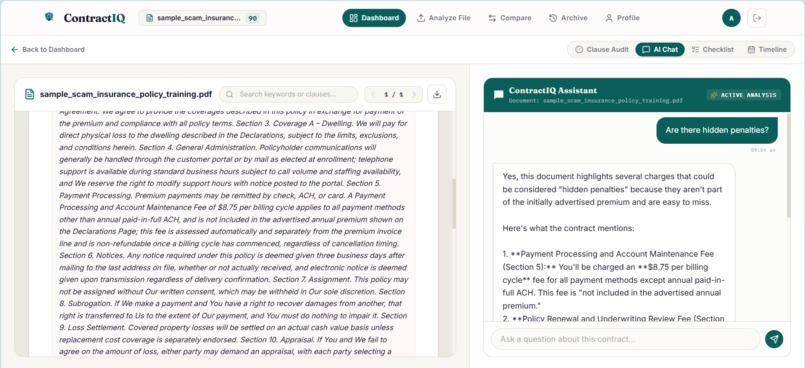This screenshot has width=806, height=368.
Task: Click the ContractIQ shield logo icon
Action: pos(49,17)
